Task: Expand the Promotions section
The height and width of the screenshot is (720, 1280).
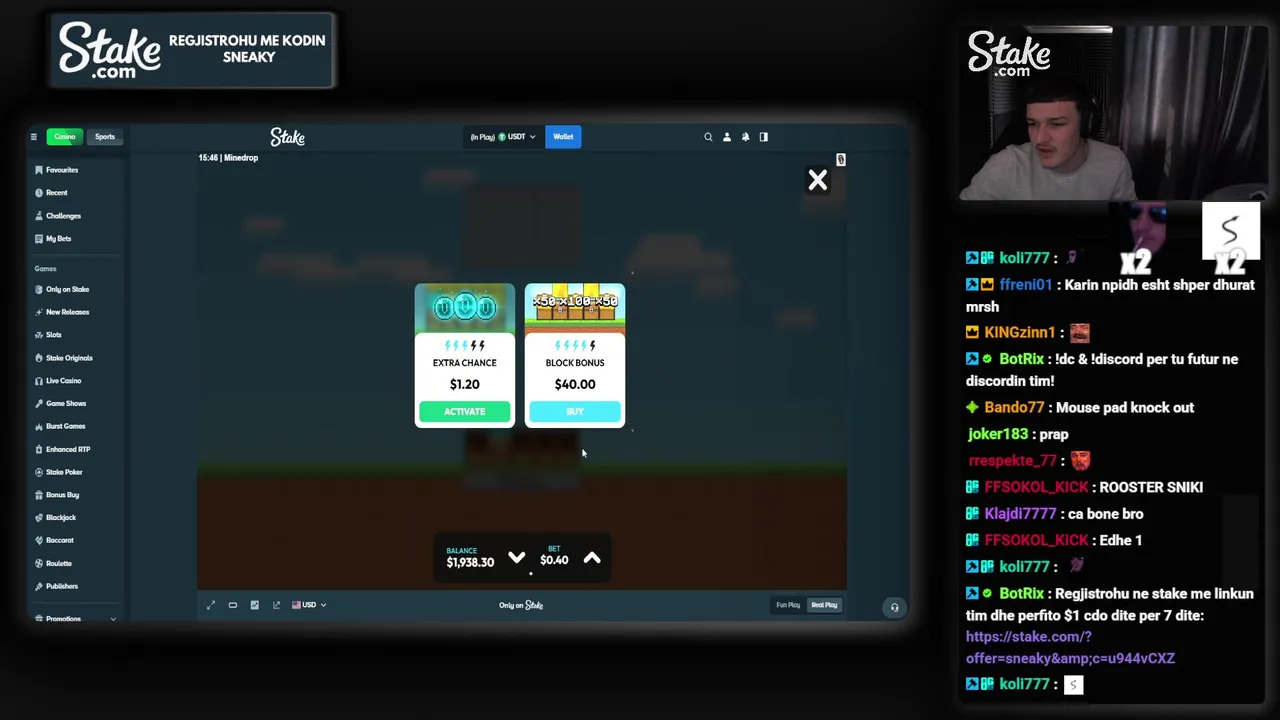Action: tap(75, 619)
